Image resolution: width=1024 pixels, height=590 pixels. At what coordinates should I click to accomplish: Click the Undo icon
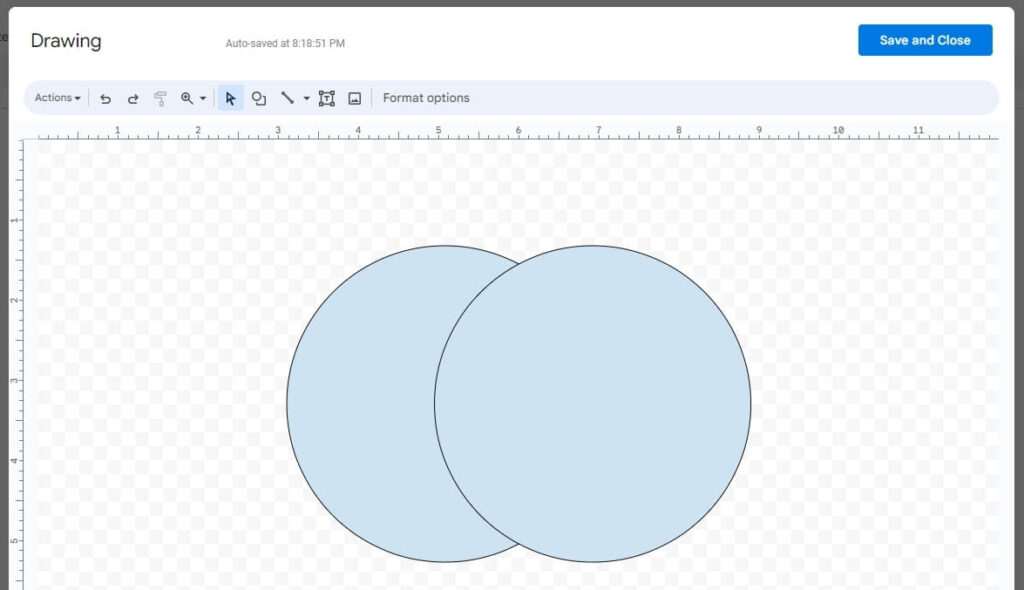106,97
